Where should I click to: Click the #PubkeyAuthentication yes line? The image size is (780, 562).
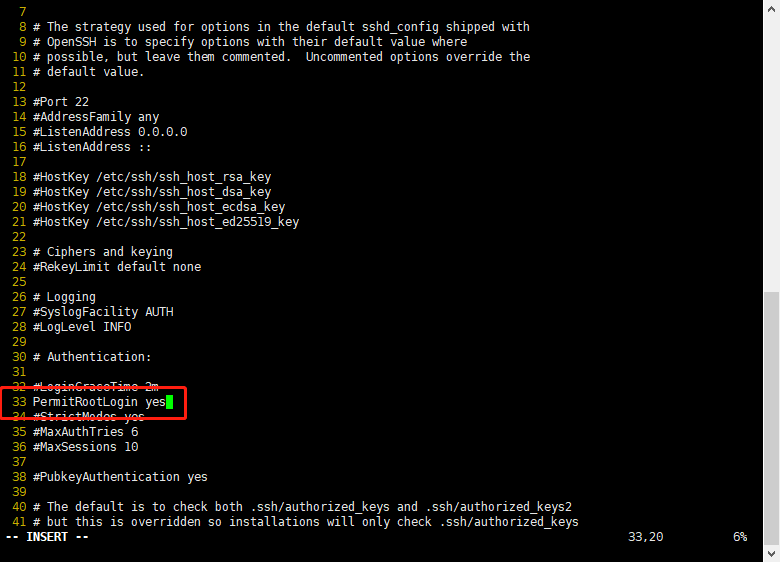(120, 477)
